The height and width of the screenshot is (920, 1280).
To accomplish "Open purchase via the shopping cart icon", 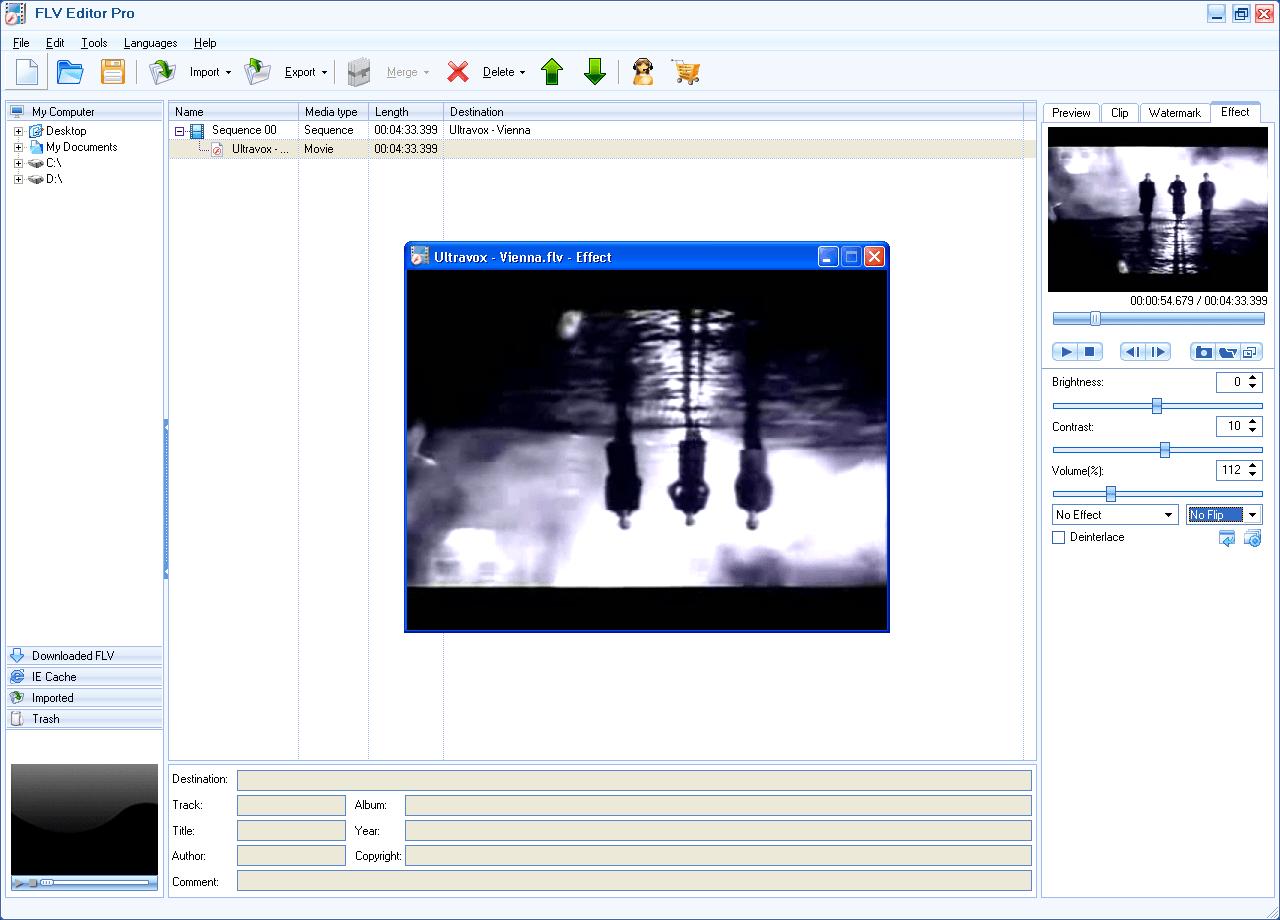I will tap(685, 72).
